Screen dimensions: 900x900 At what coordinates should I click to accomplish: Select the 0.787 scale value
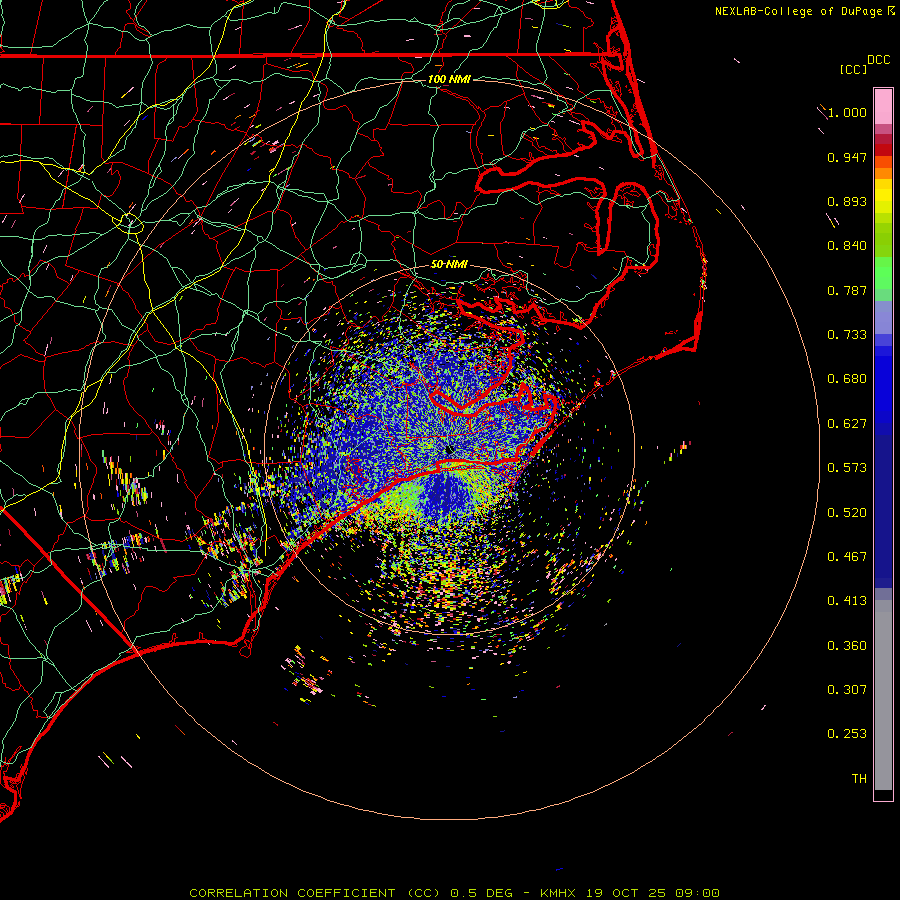pyautogui.click(x=847, y=290)
